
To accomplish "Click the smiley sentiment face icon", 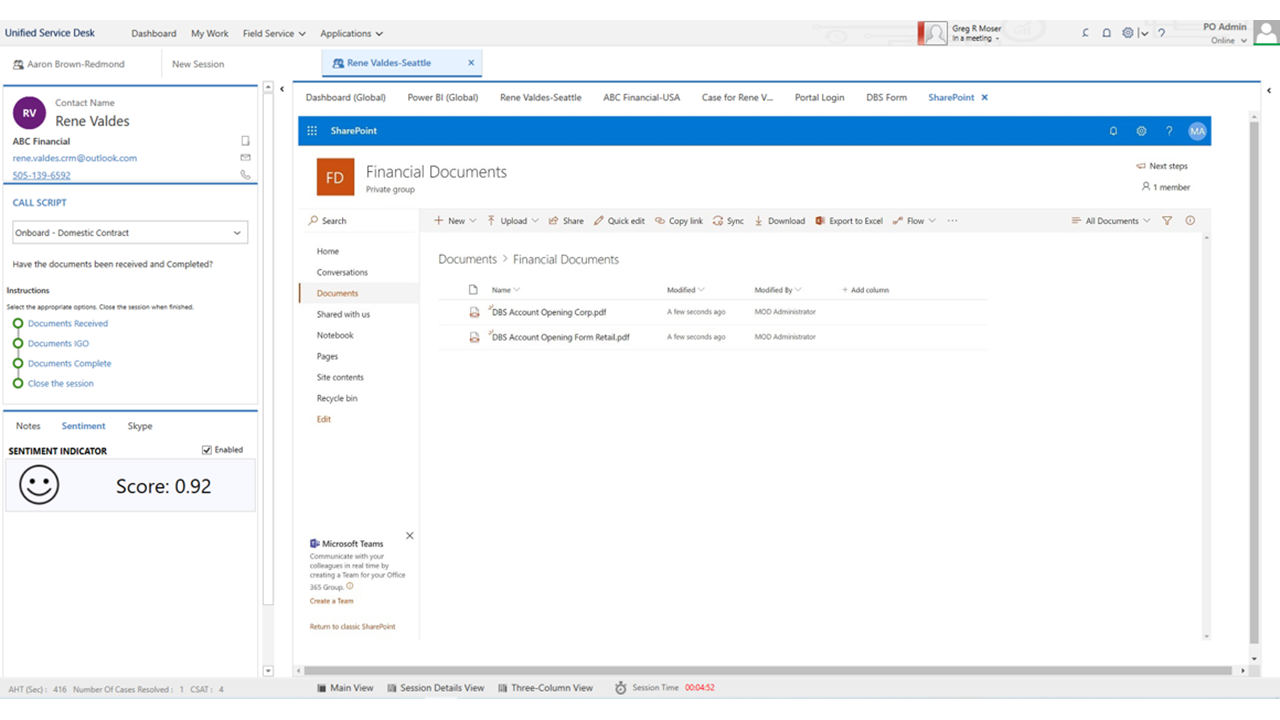I will click(x=39, y=486).
